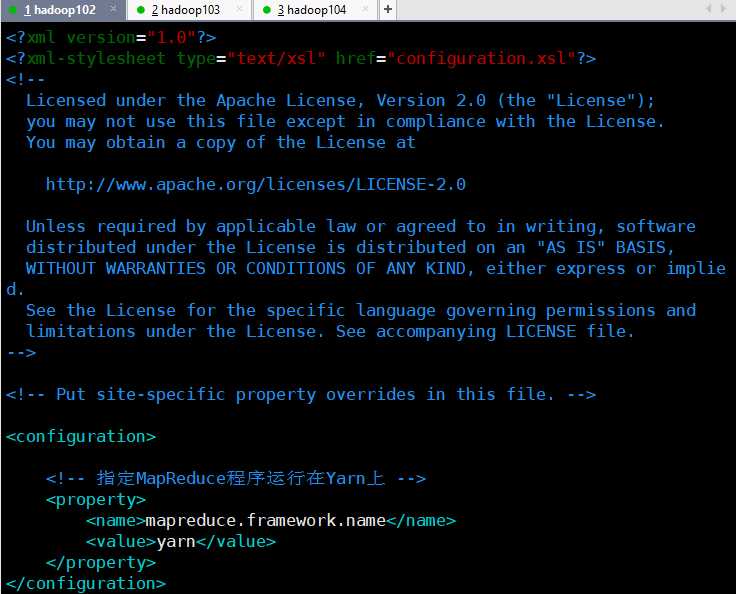Switch to the hadoop103 session tab

189,10
